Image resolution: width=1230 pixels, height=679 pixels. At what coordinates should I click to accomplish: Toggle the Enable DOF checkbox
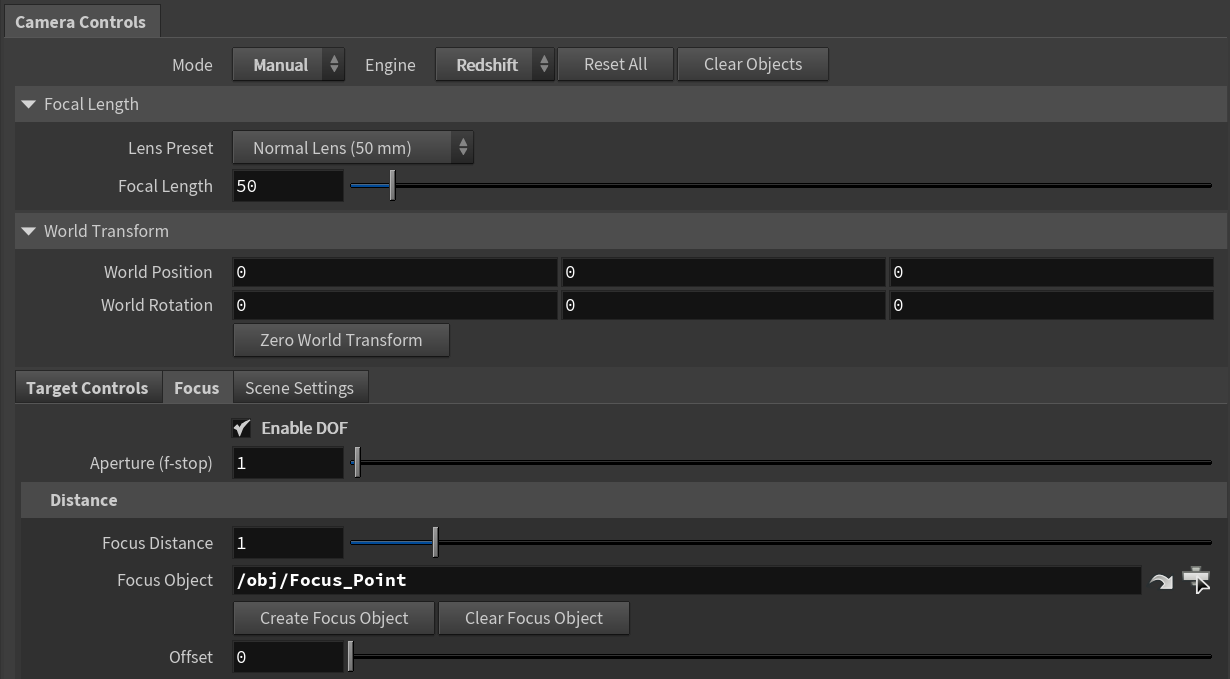242,428
